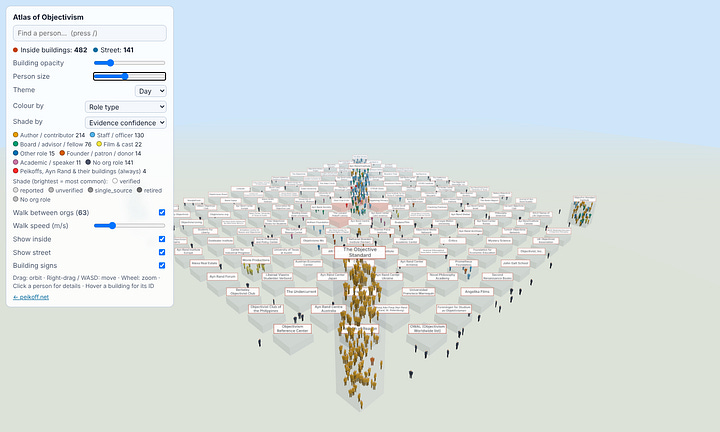Toggle the Show street checkbox

[162, 252]
